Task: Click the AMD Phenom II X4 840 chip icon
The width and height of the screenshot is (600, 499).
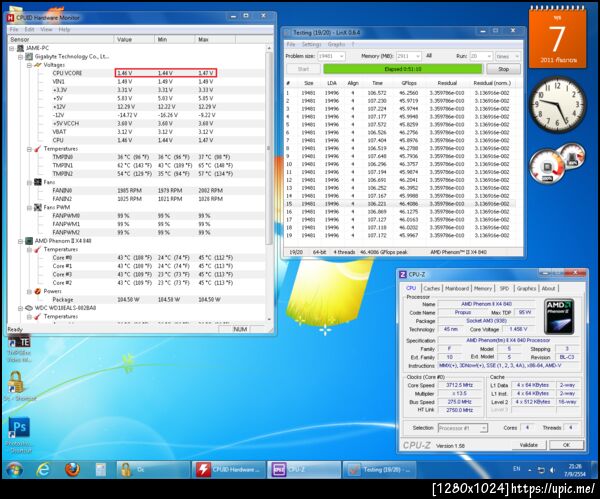Action: point(29,241)
